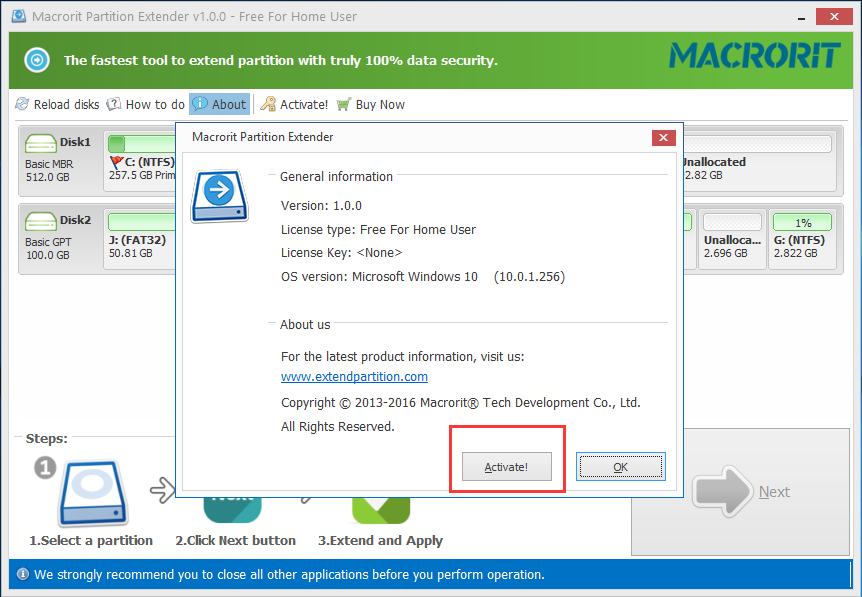Select the 2.696 GB Unallocated space on Disk2
Screen dimensions: 862x597
pyautogui.click(x=731, y=246)
